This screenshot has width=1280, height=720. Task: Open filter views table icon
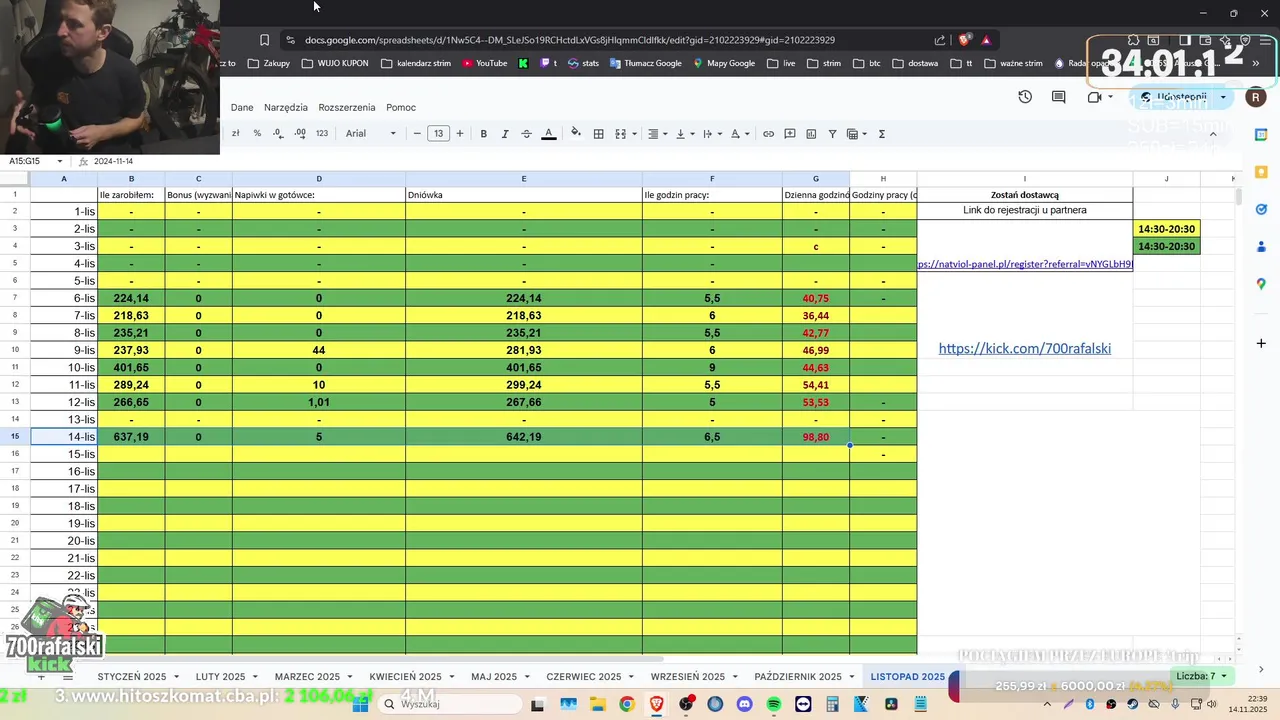pos(853,133)
